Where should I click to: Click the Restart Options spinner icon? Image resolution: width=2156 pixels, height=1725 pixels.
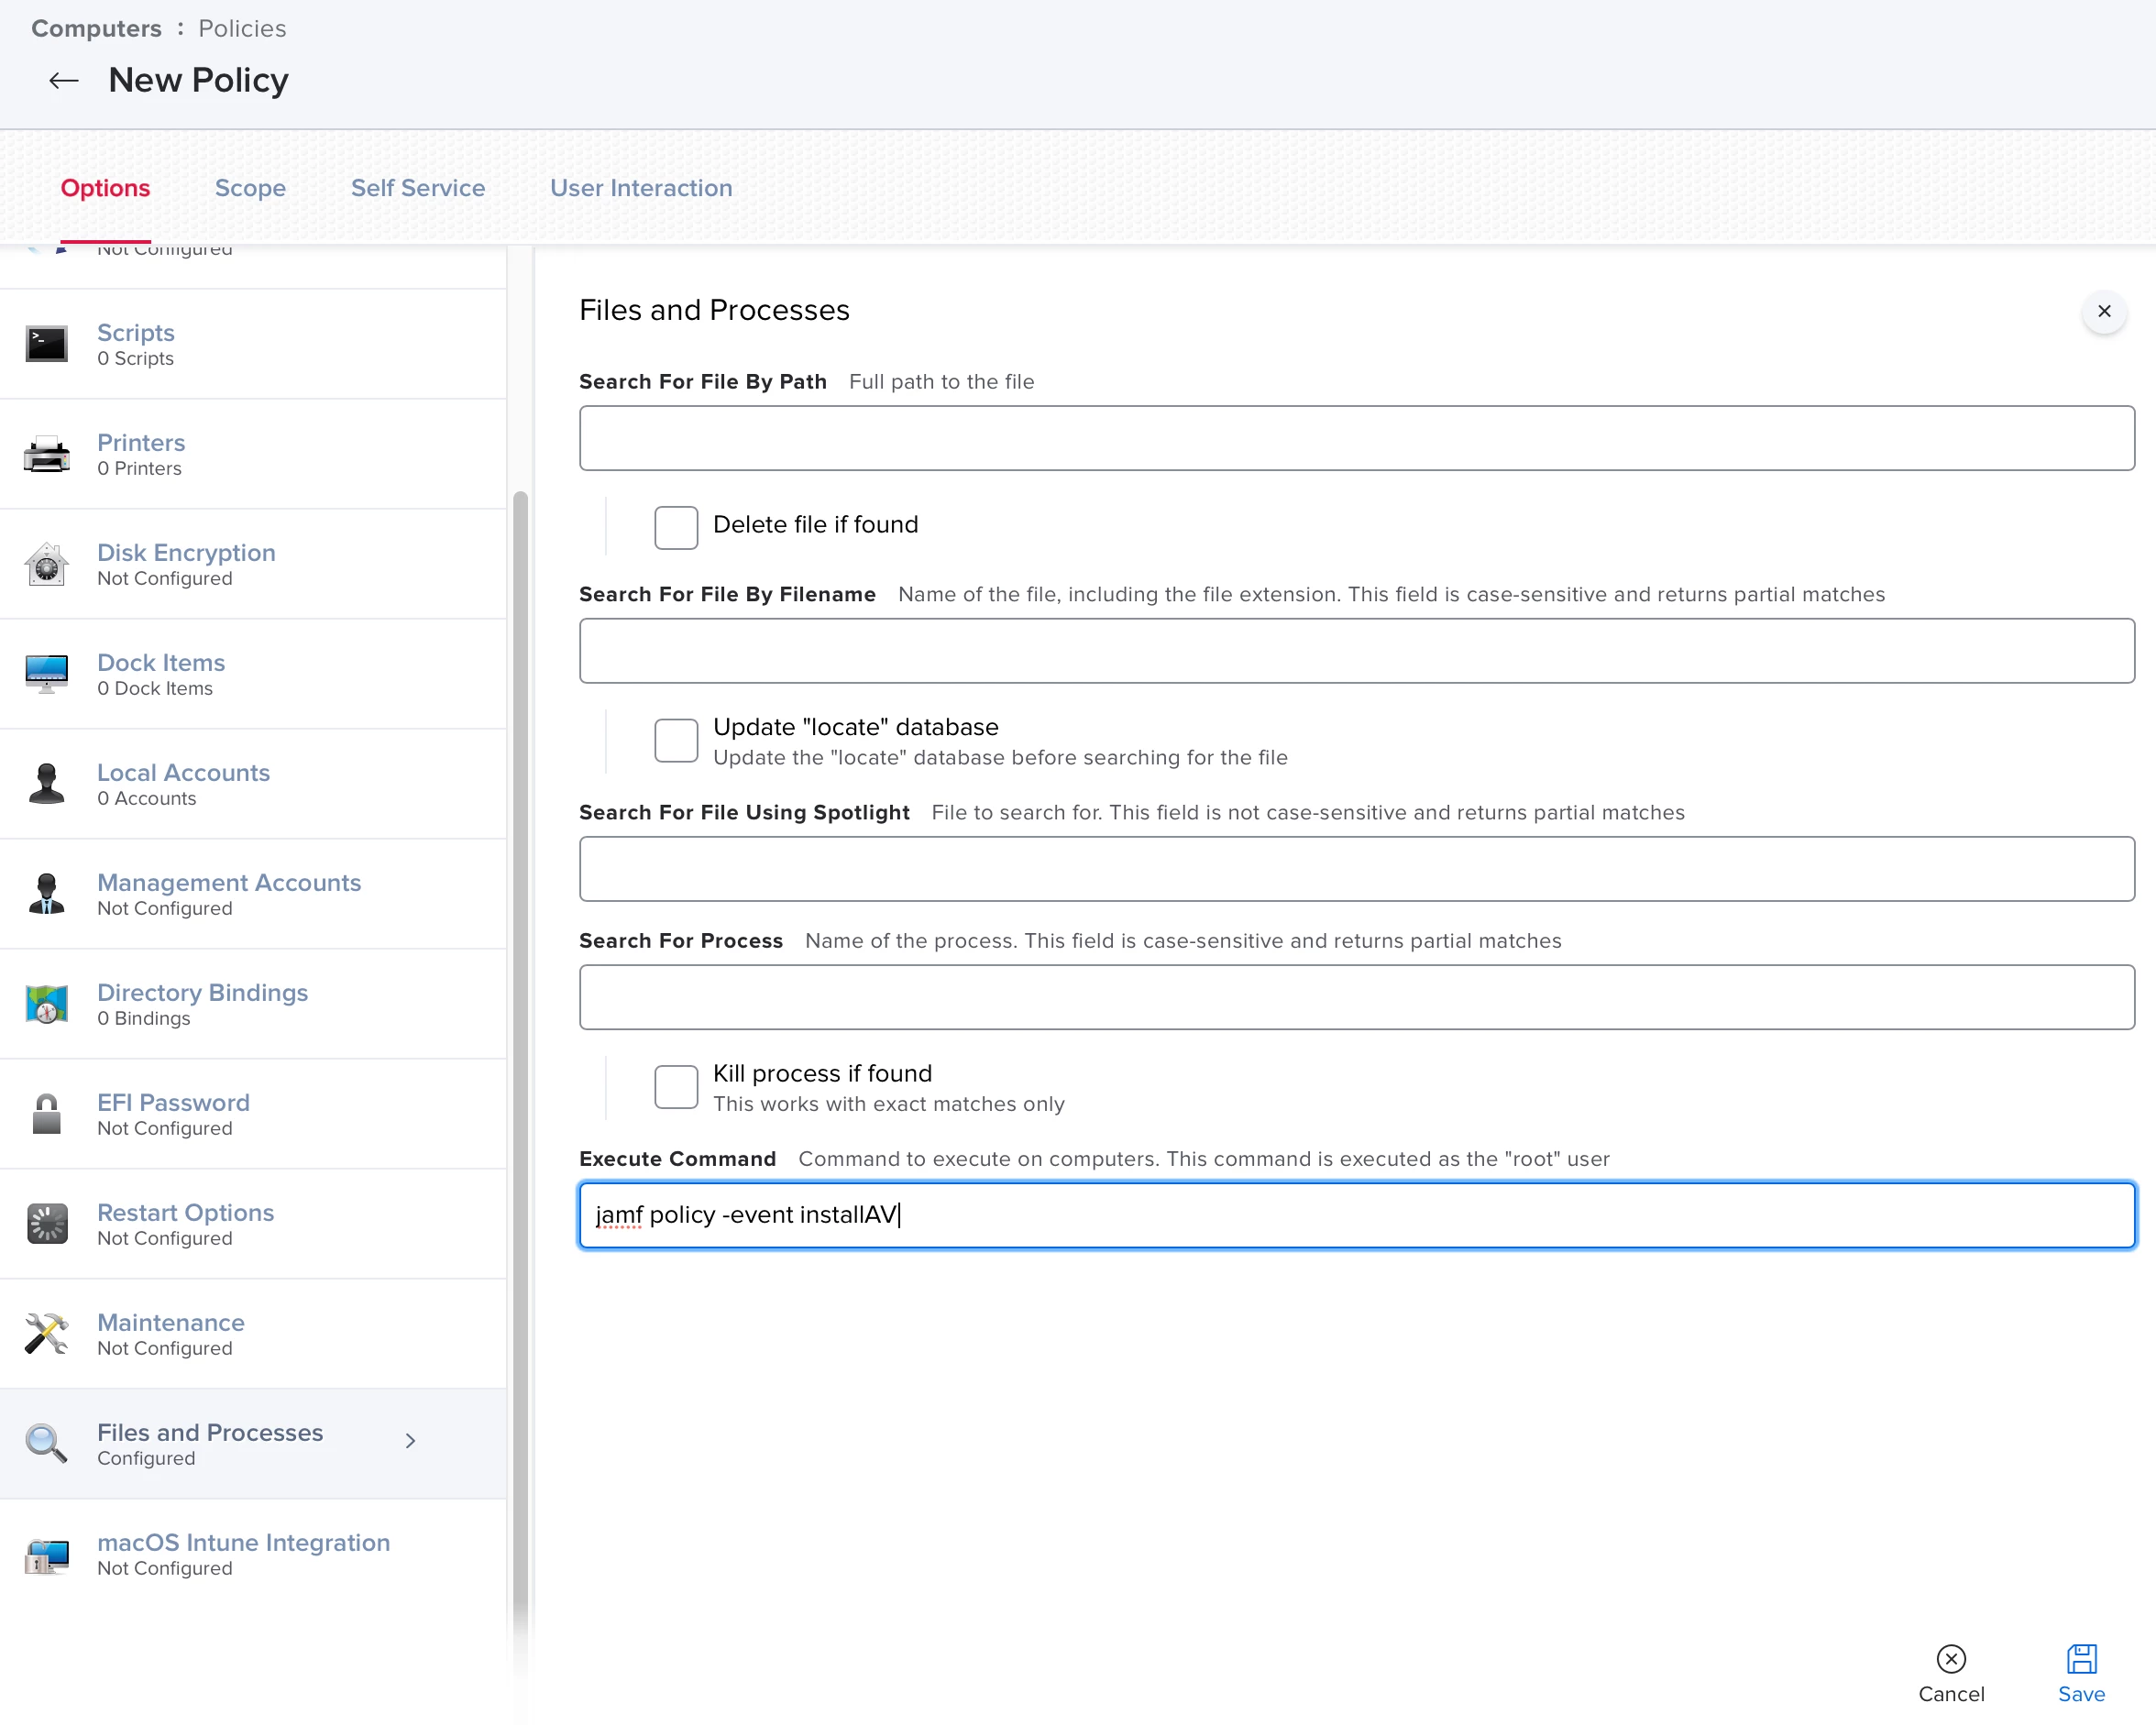click(x=46, y=1224)
